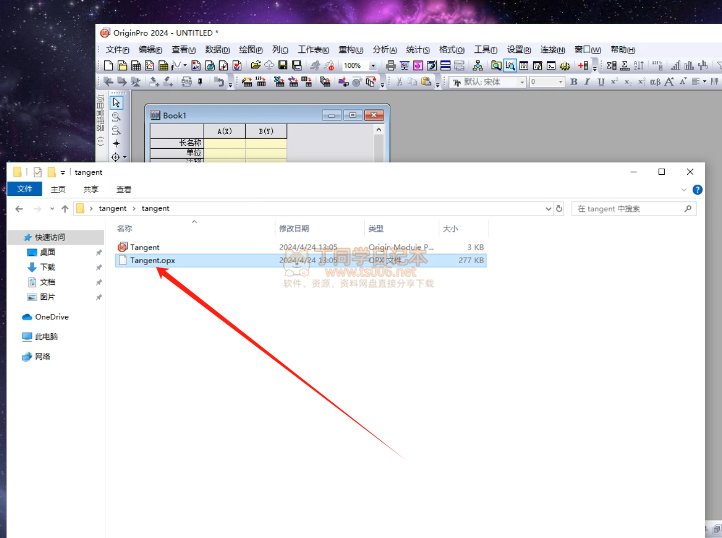The width and height of the screenshot is (722, 538).
Task: Click the up-one-level arrow in Explorer
Action: (65, 209)
